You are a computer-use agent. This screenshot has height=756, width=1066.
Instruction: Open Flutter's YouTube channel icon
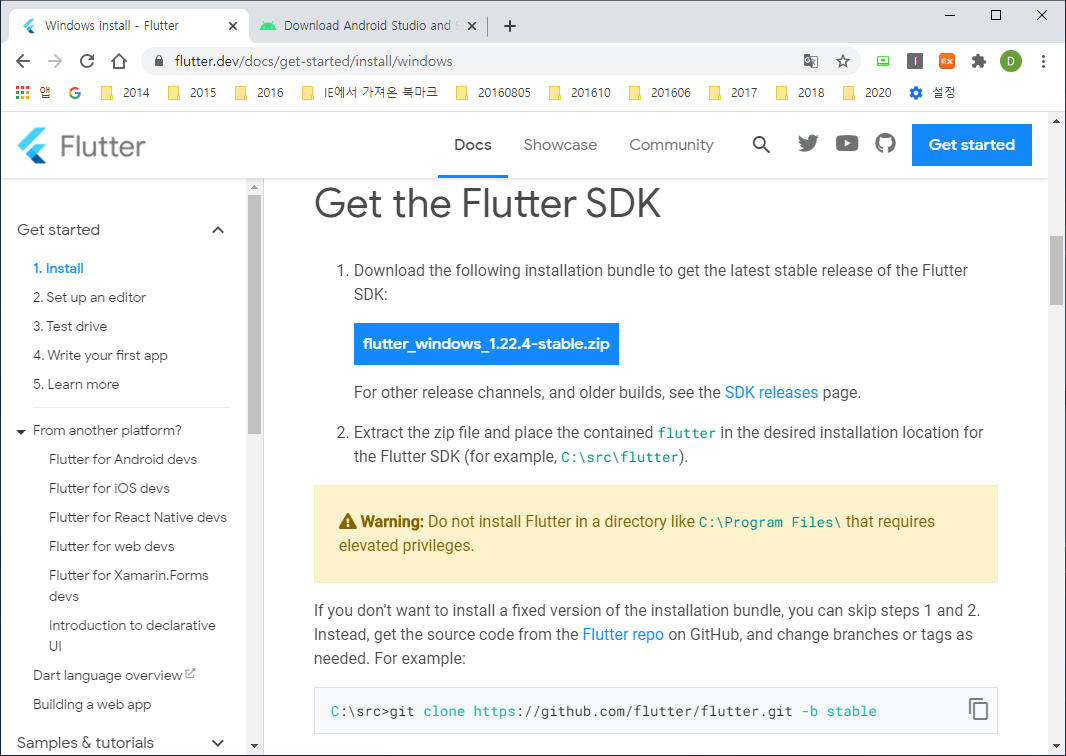click(x=846, y=143)
